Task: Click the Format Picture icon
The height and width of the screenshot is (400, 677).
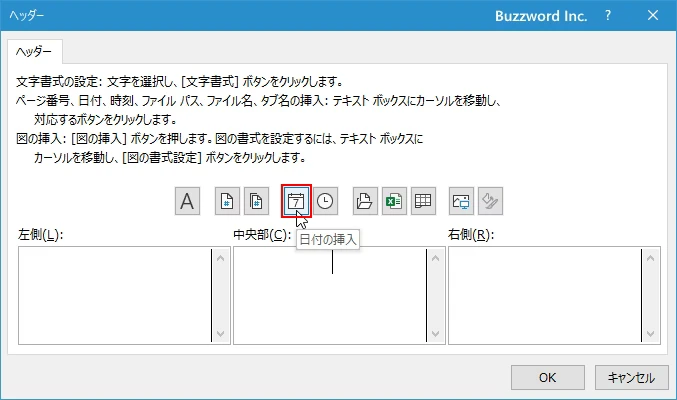Action: [x=490, y=201]
